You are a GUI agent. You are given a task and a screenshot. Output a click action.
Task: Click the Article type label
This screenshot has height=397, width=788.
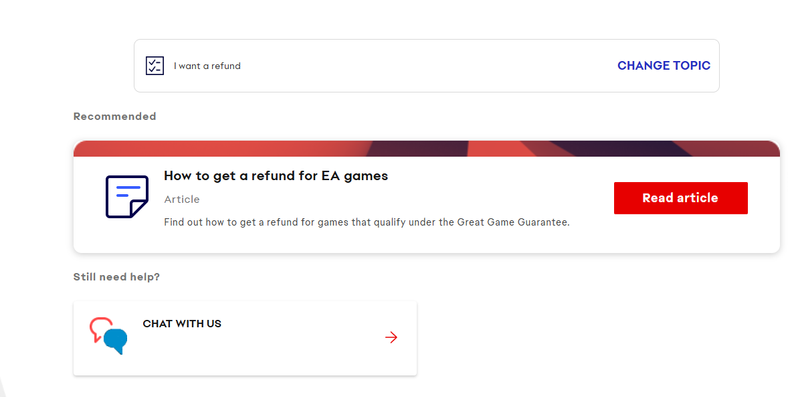point(181,200)
